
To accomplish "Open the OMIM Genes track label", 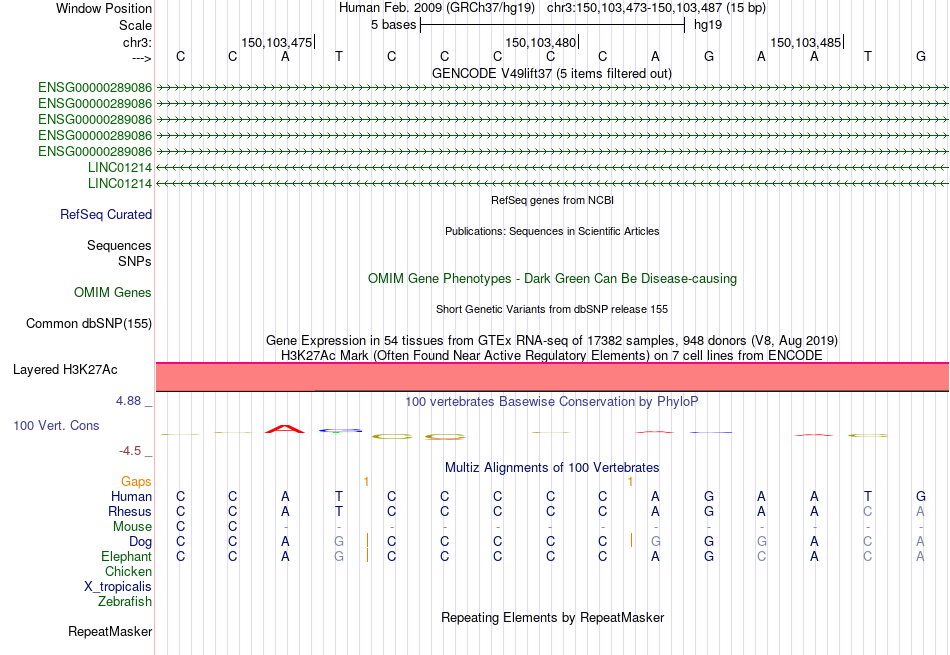I will click(x=113, y=293).
